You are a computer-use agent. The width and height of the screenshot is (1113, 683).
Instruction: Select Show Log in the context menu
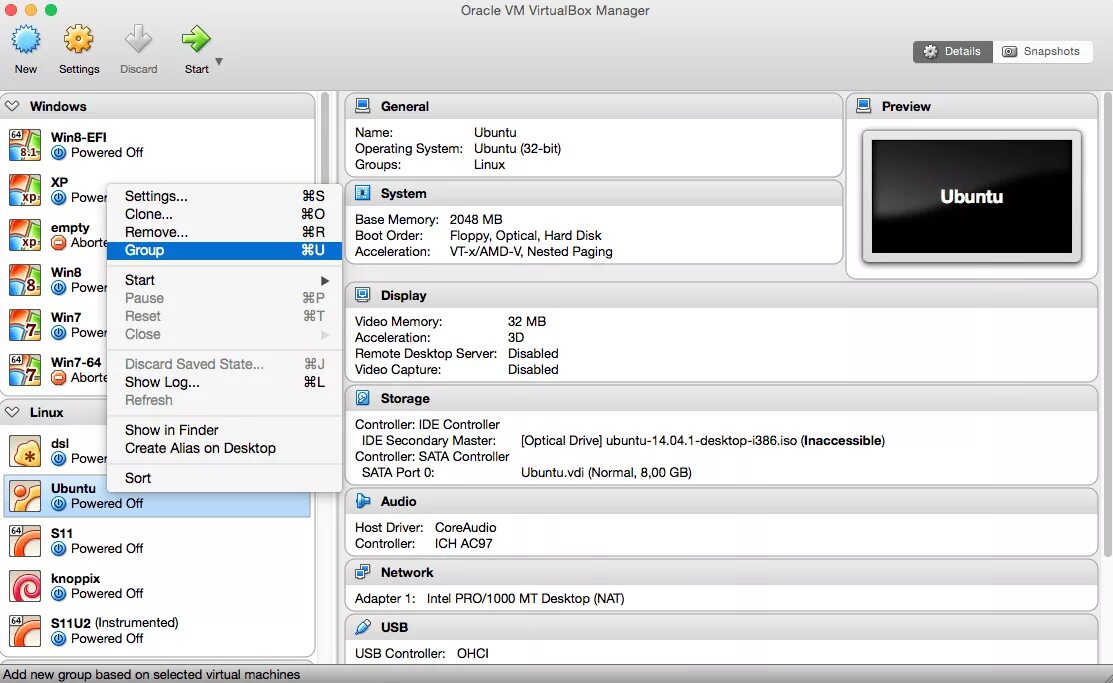point(161,382)
